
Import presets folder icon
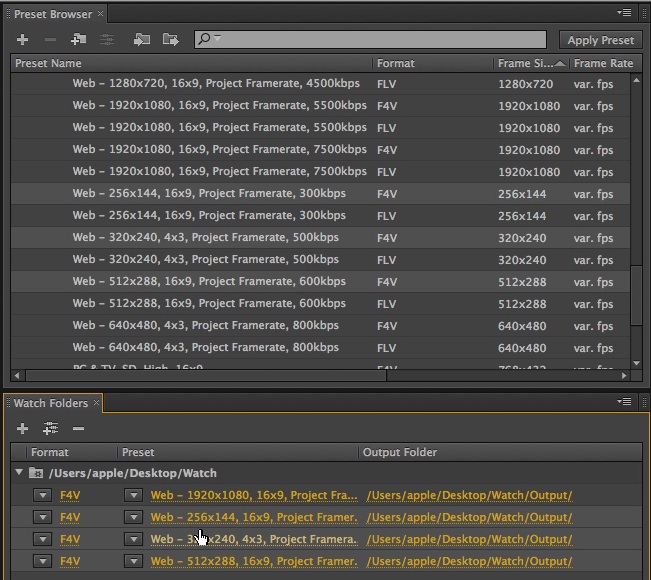point(142,40)
